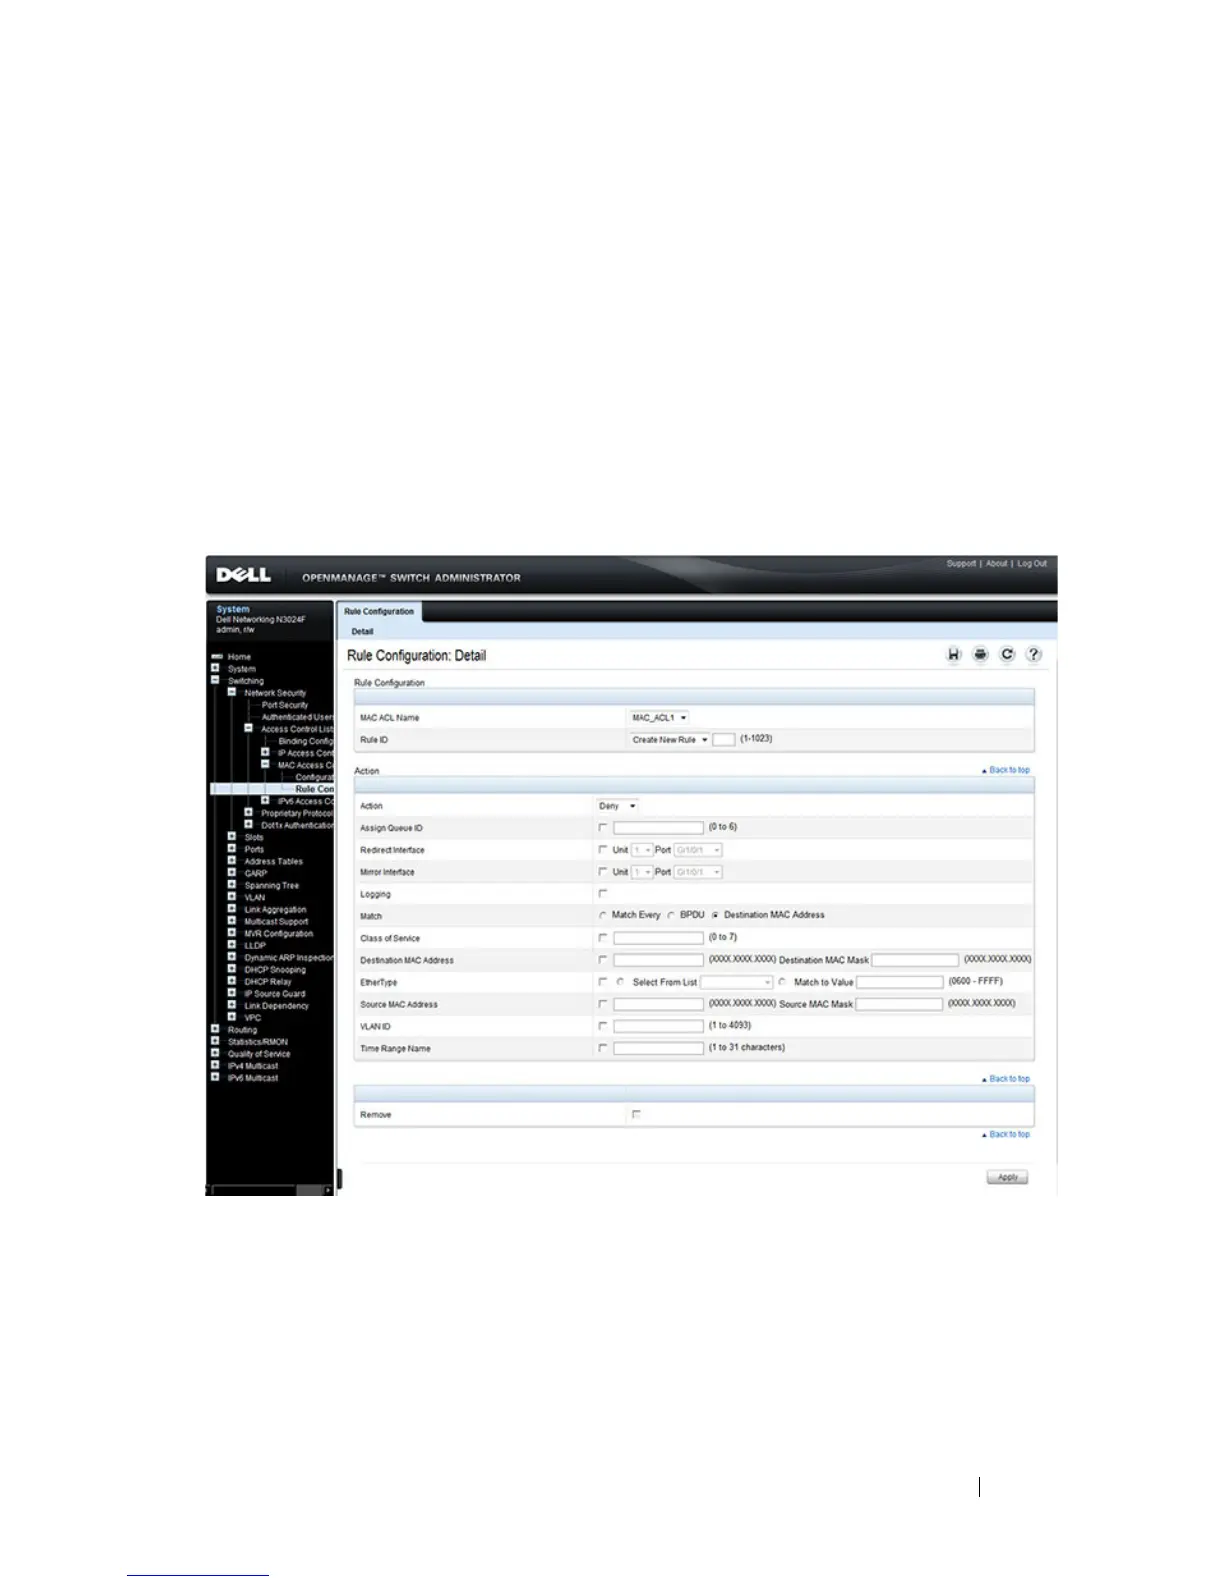Switch to Rule Configuration tab

379,611
